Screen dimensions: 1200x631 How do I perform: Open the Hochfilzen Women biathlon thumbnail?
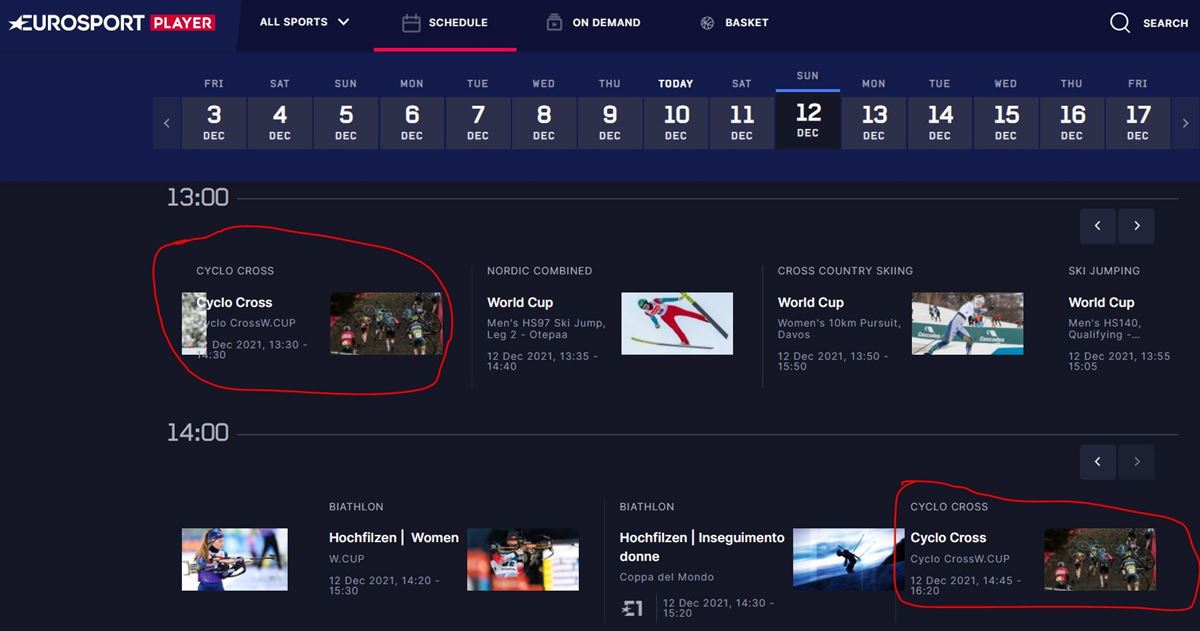235,559
